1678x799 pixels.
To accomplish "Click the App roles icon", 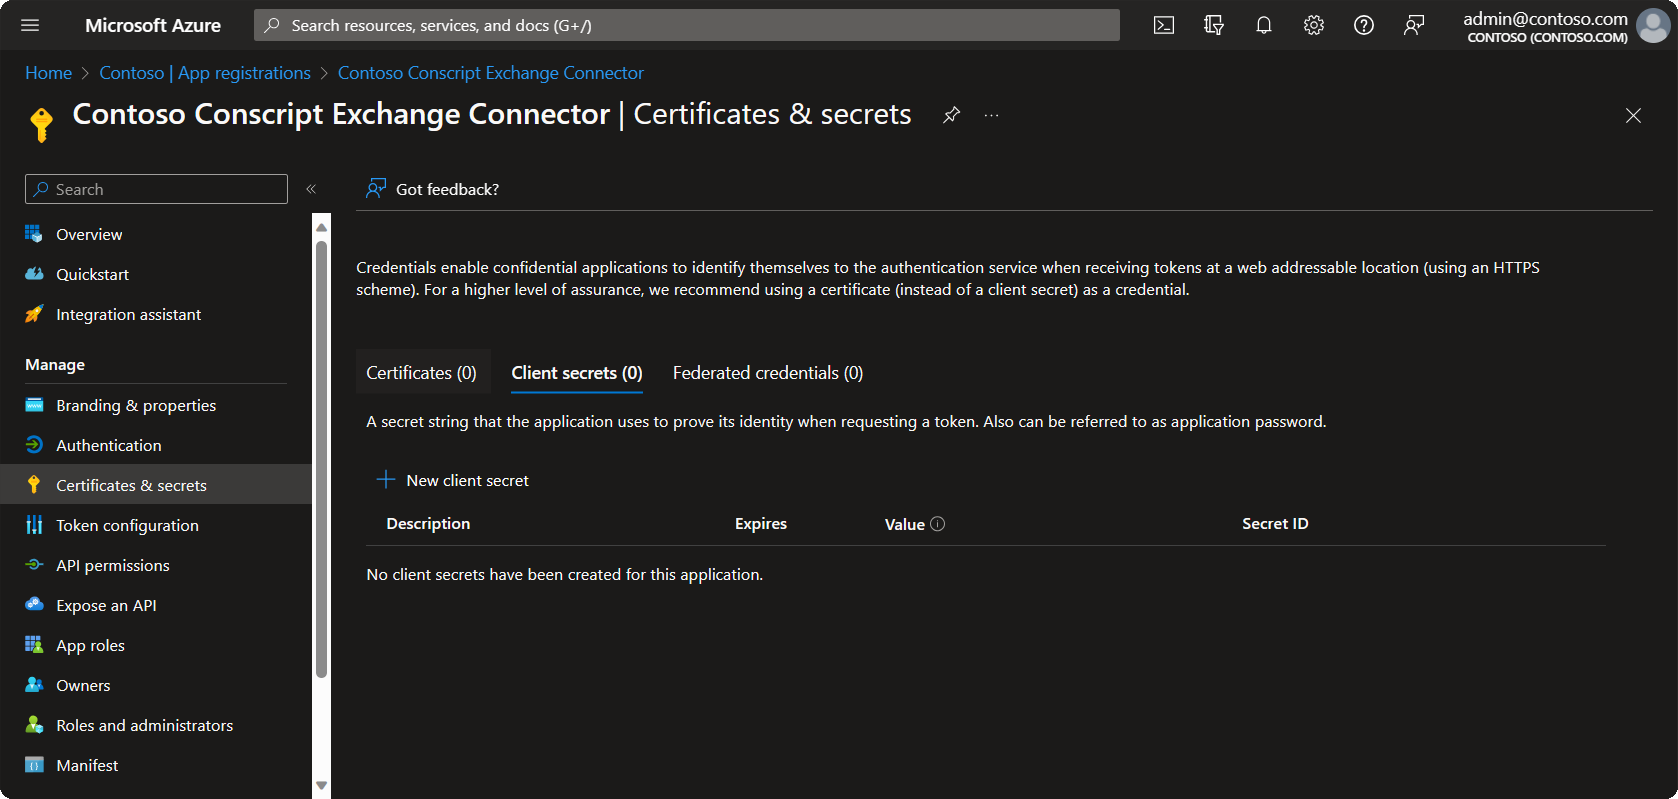I will pos(34,645).
